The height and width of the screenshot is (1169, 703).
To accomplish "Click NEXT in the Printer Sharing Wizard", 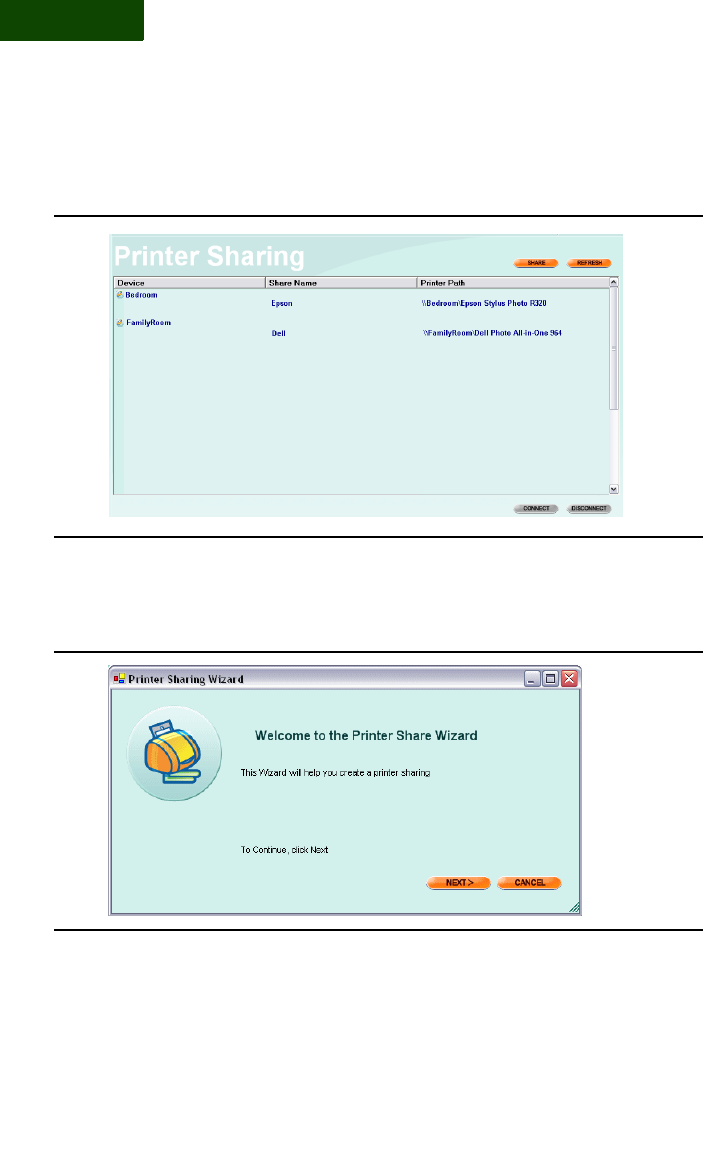I will tap(458, 883).
